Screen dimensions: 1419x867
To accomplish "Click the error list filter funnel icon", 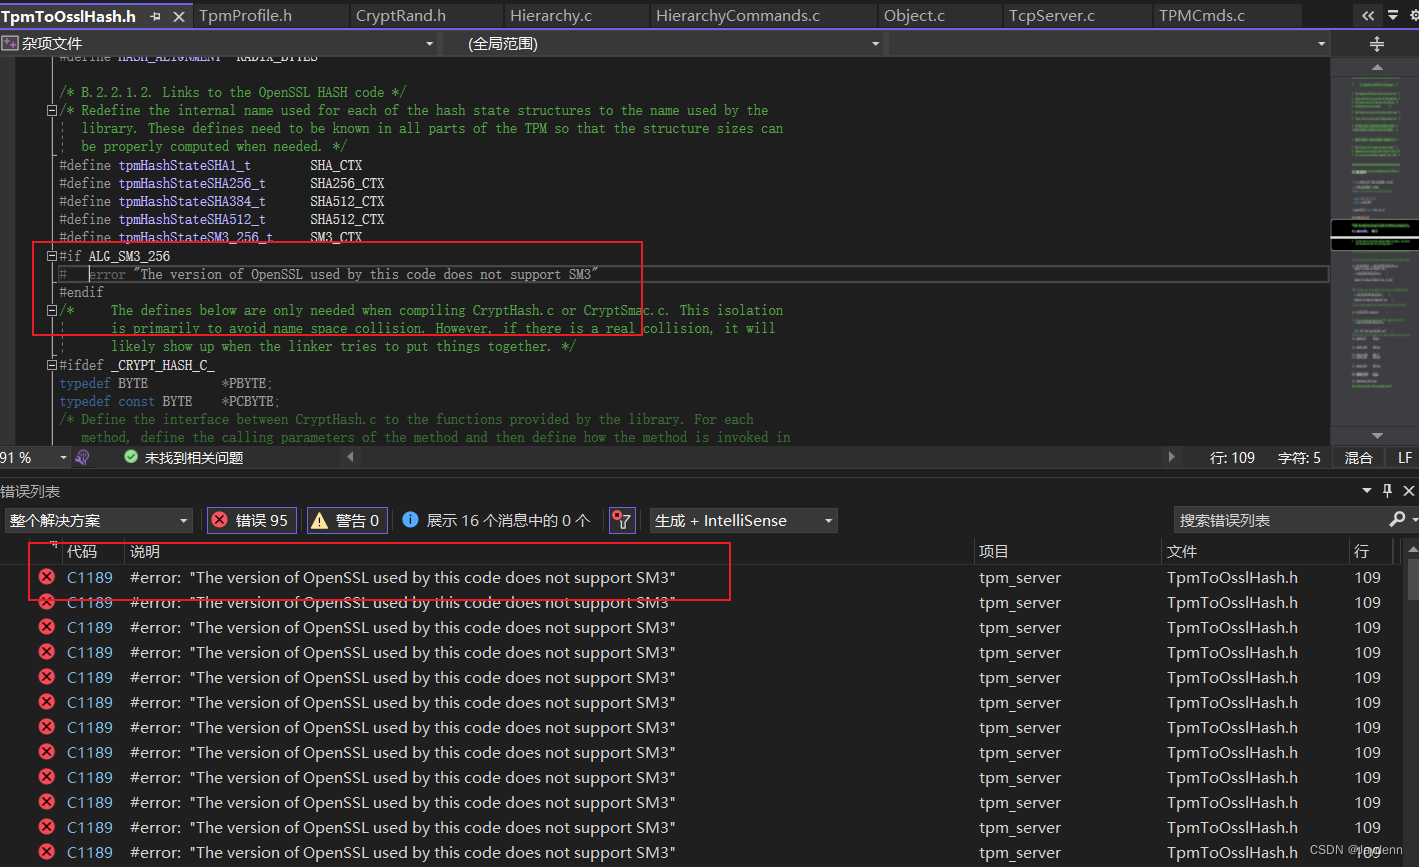I will [622, 520].
